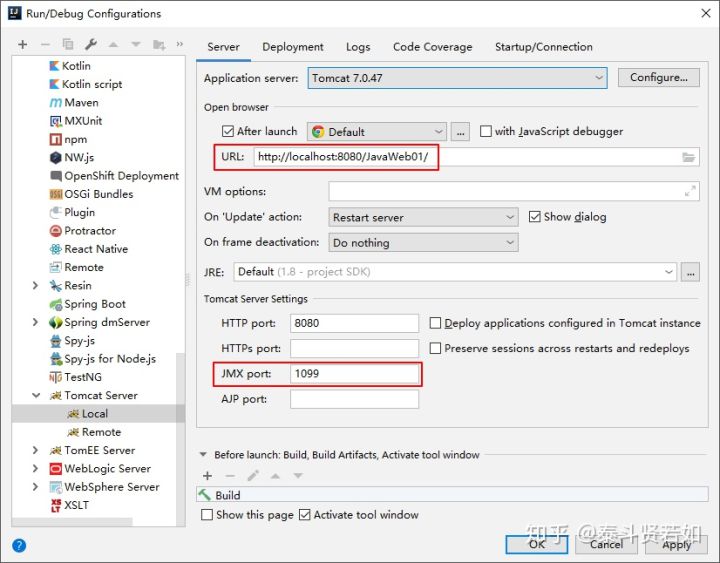Click the help question mark icon
This screenshot has height=563, width=720.
tap(19, 545)
